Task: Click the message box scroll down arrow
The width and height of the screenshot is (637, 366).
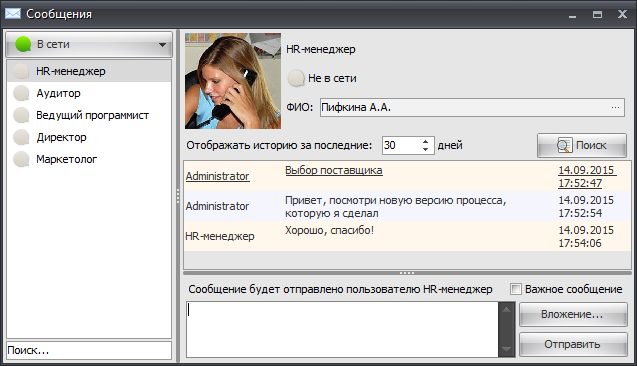Action: pos(507,349)
